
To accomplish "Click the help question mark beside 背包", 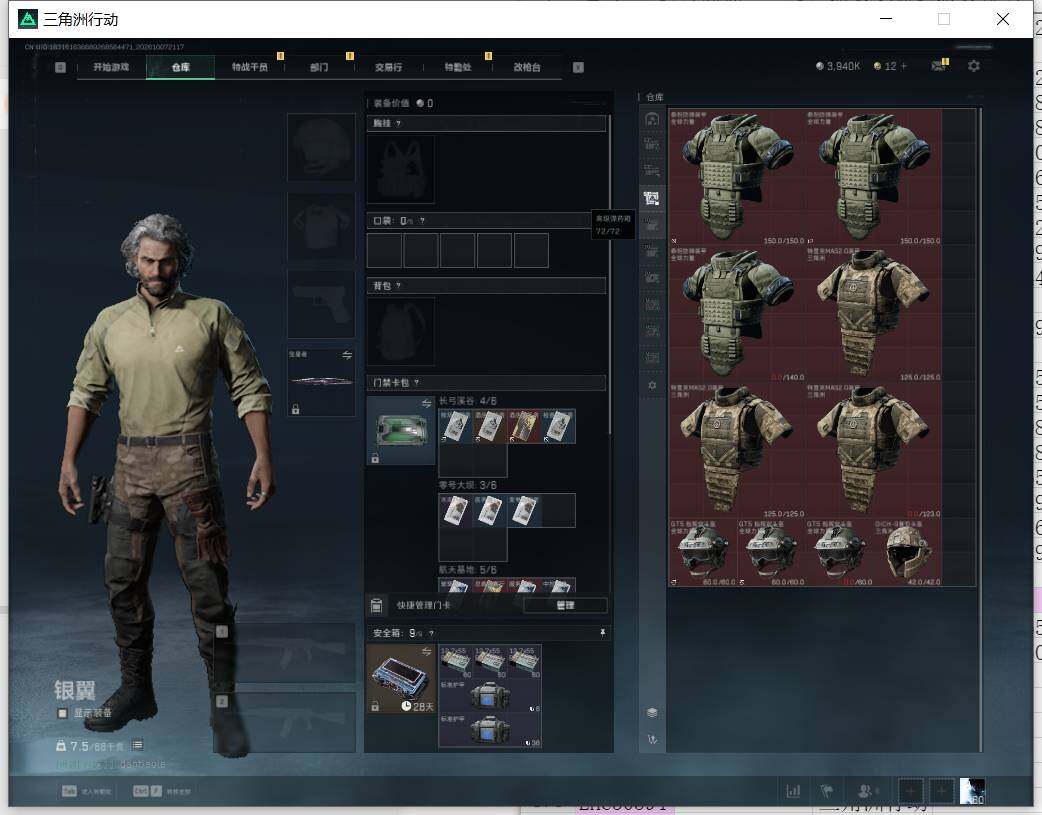I will coord(398,286).
